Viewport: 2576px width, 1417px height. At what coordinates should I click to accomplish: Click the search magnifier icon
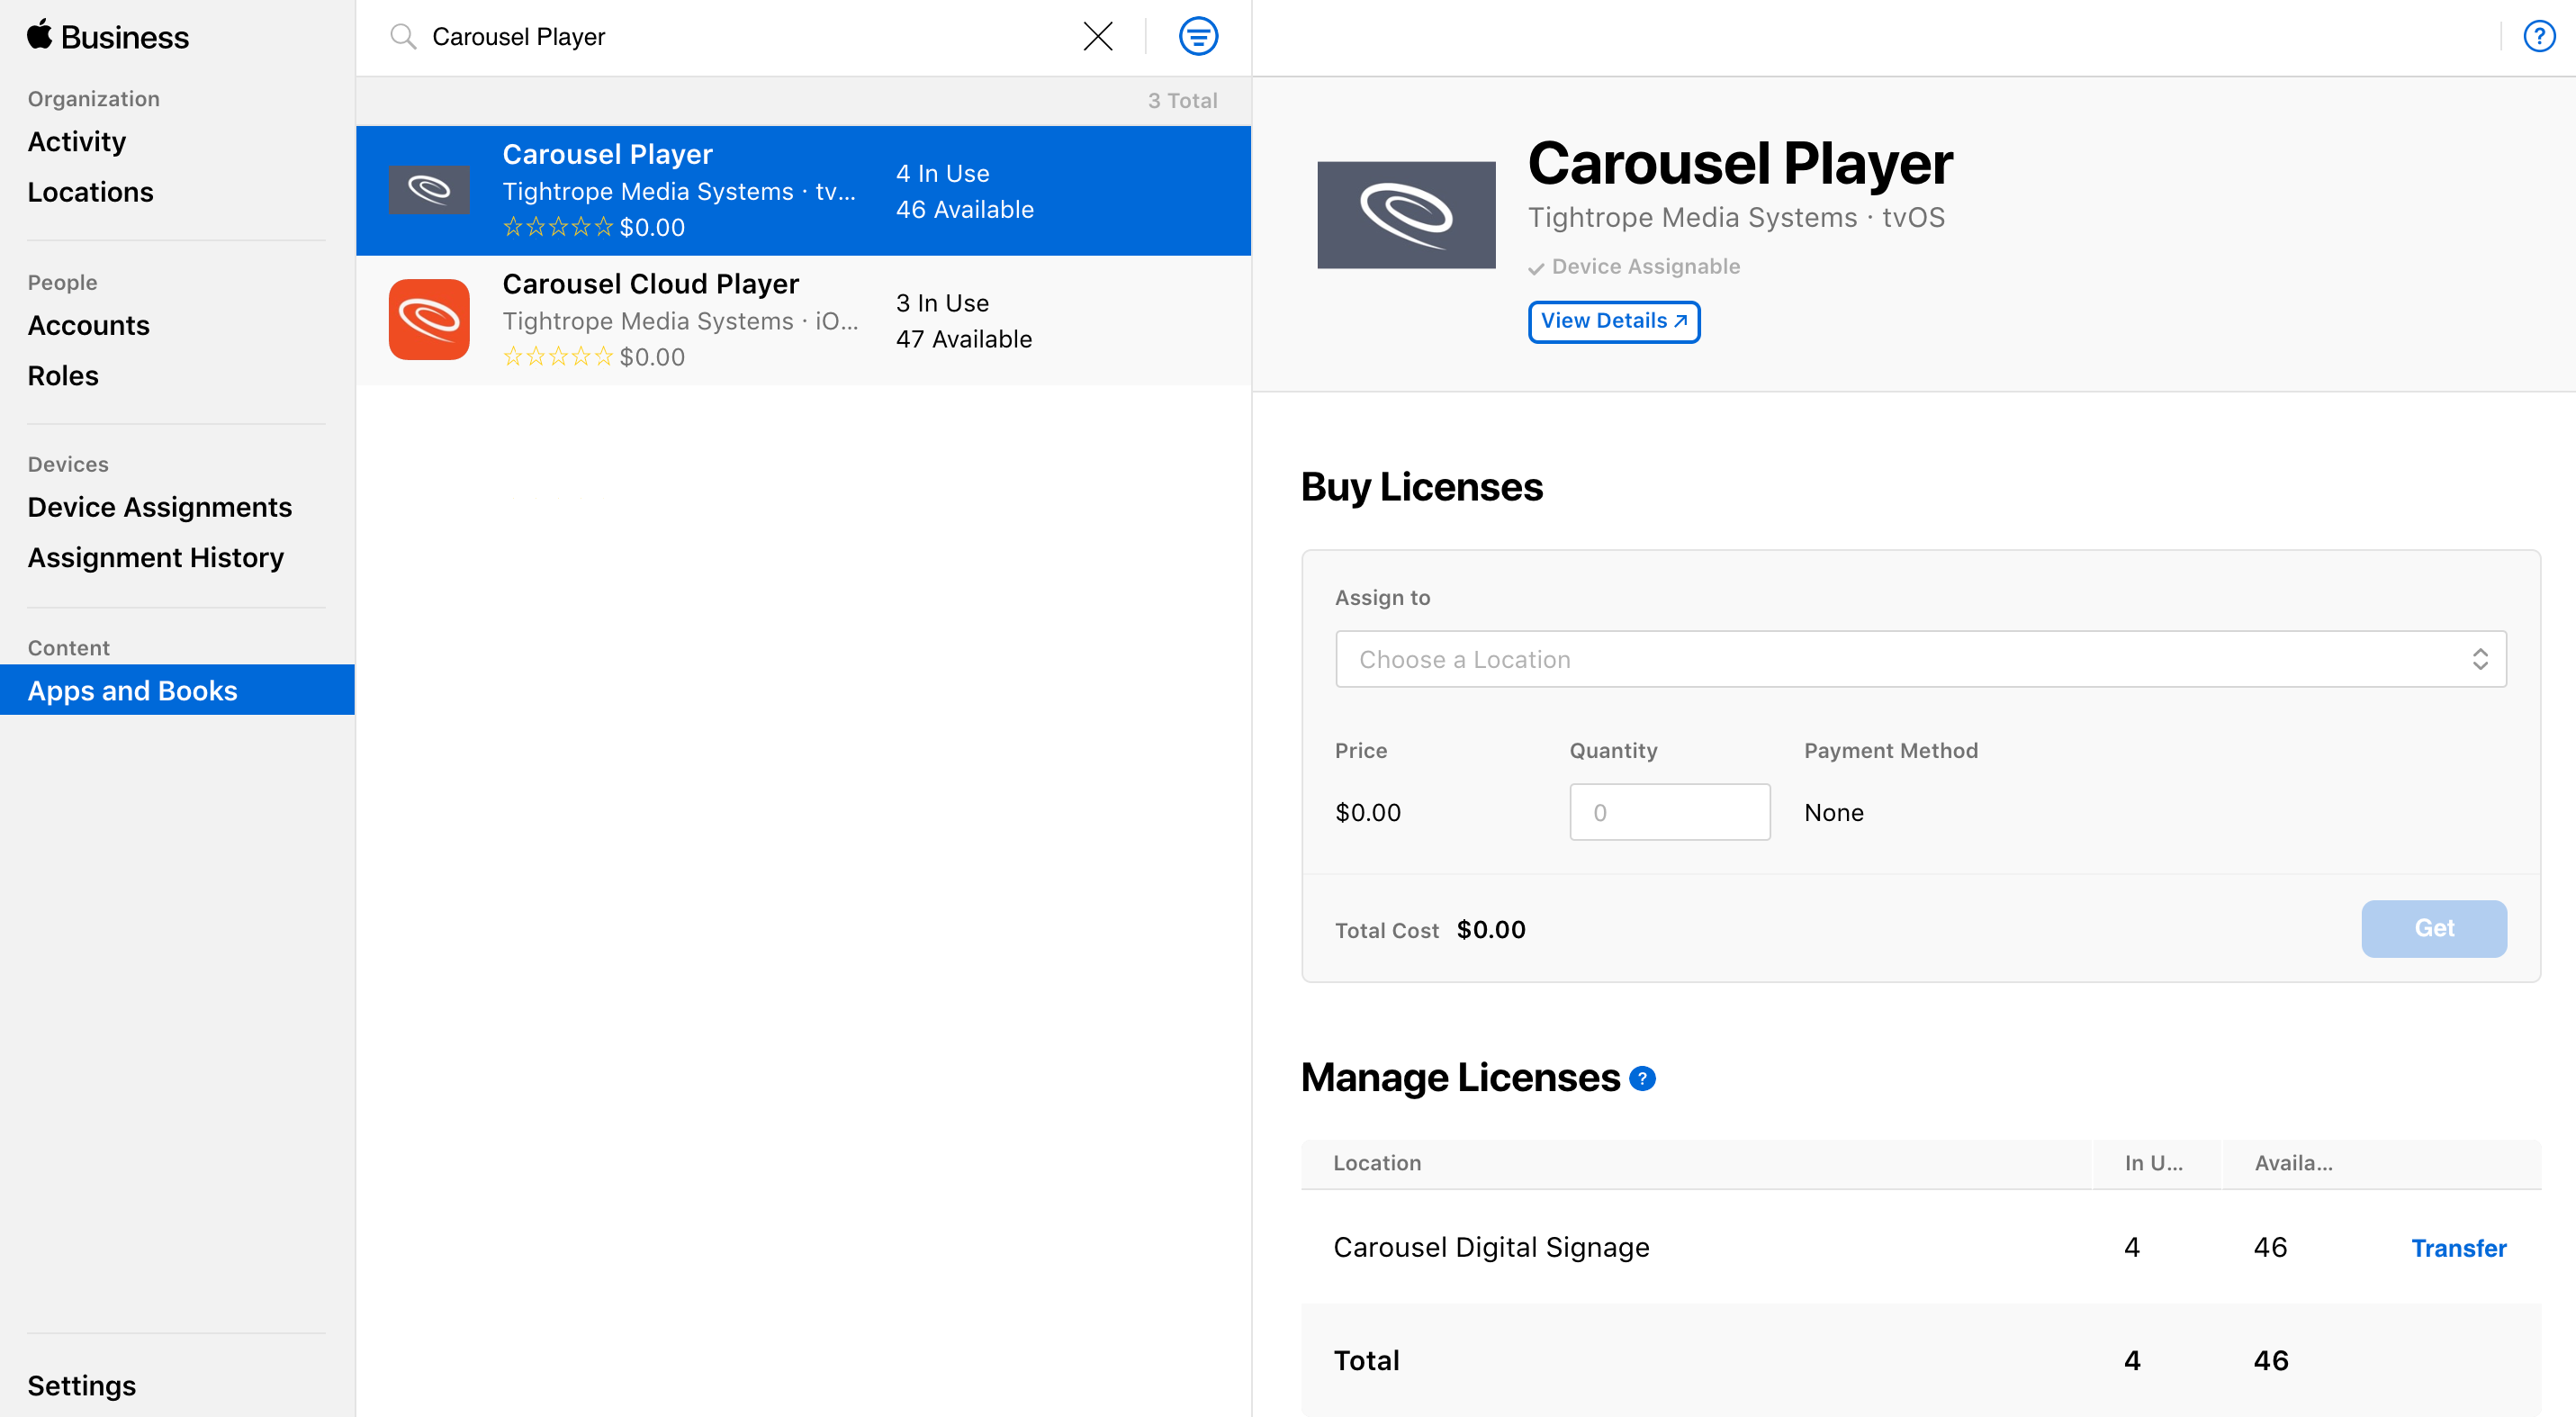pos(403,37)
